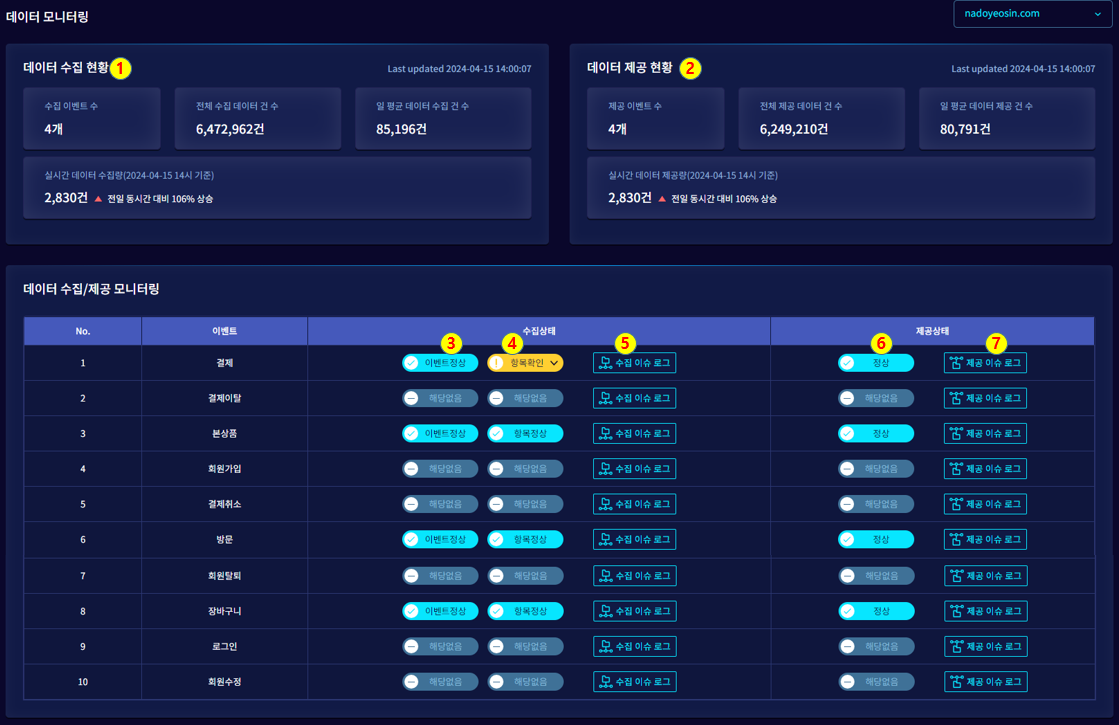Click the 수집상태 column header
The width and height of the screenshot is (1119, 725).
click(539, 331)
